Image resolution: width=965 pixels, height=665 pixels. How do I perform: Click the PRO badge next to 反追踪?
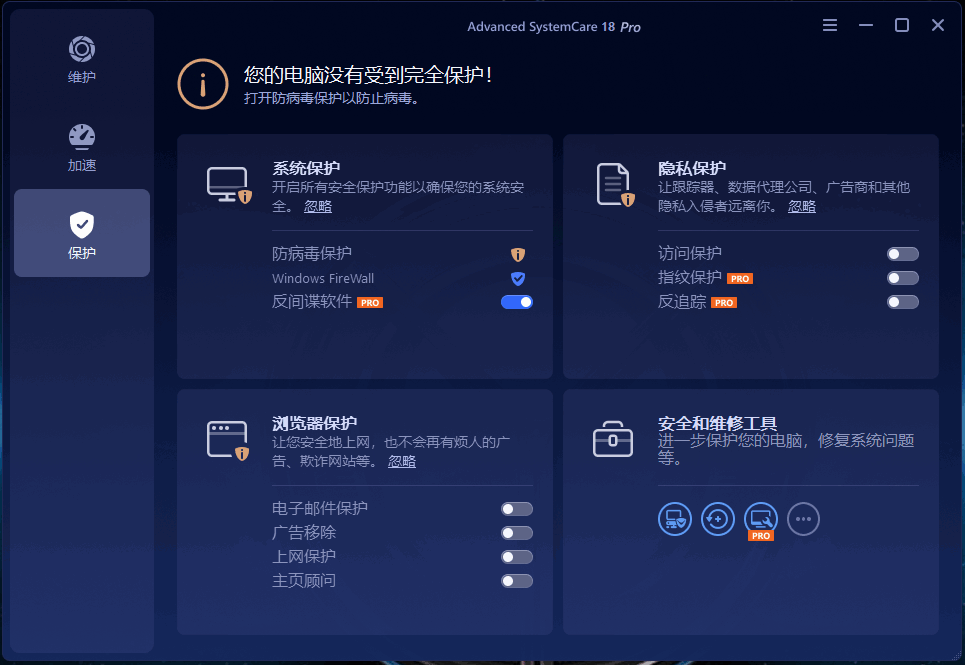pos(724,303)
